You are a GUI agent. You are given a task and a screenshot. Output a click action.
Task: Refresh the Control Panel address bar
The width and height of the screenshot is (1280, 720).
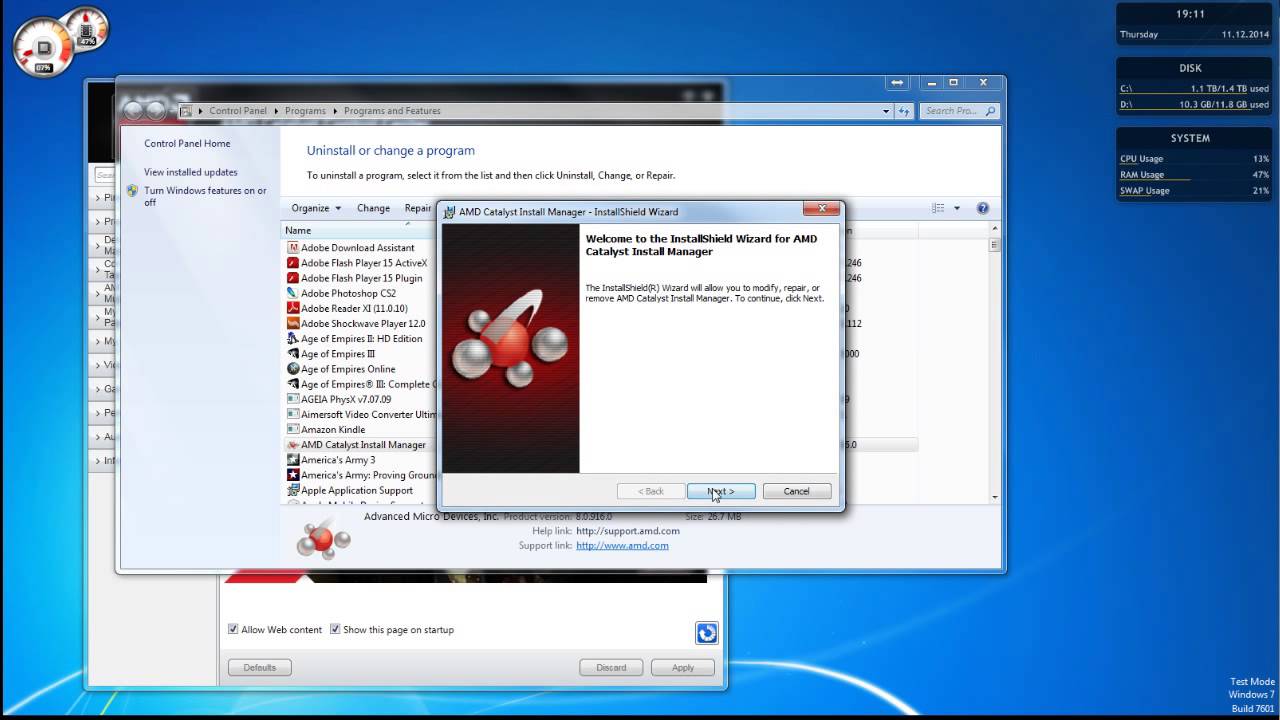905,111
